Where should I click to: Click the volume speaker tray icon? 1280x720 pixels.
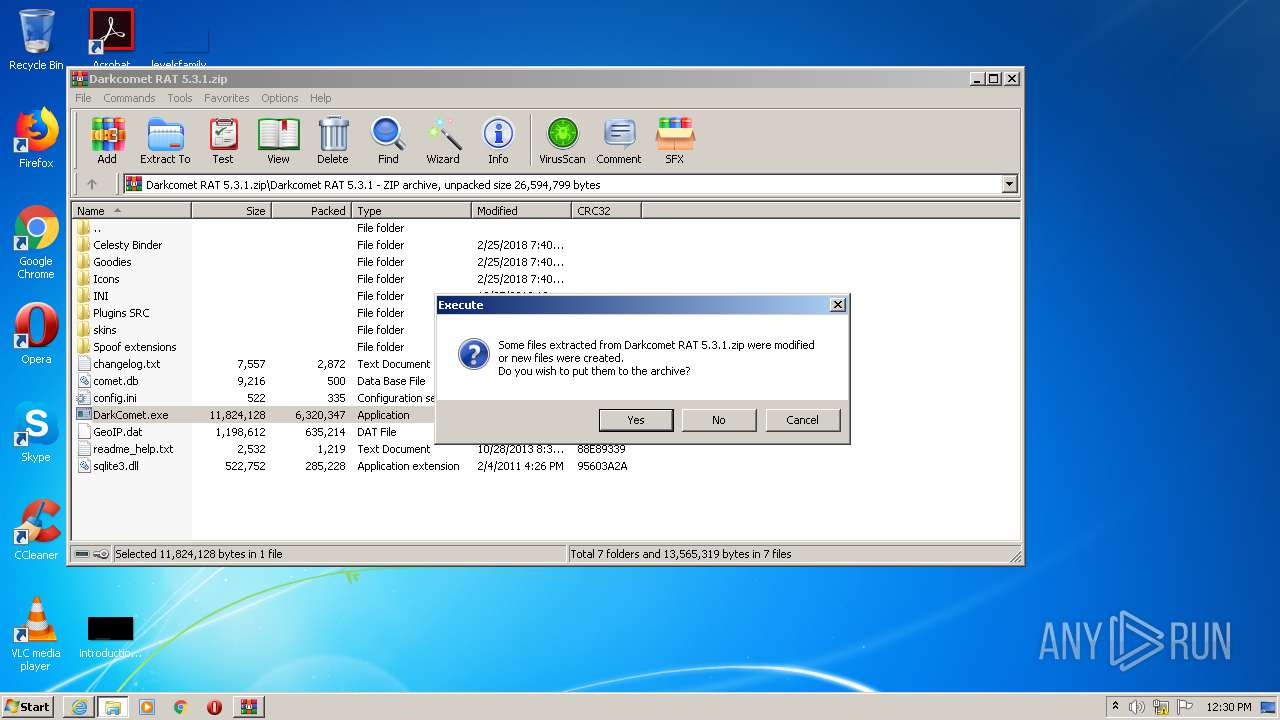click(x=1137, y=707)
